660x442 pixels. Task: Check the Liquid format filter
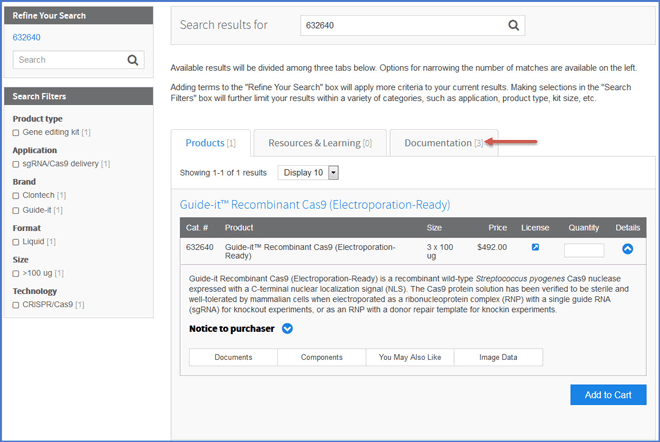[x=16, y=242]
